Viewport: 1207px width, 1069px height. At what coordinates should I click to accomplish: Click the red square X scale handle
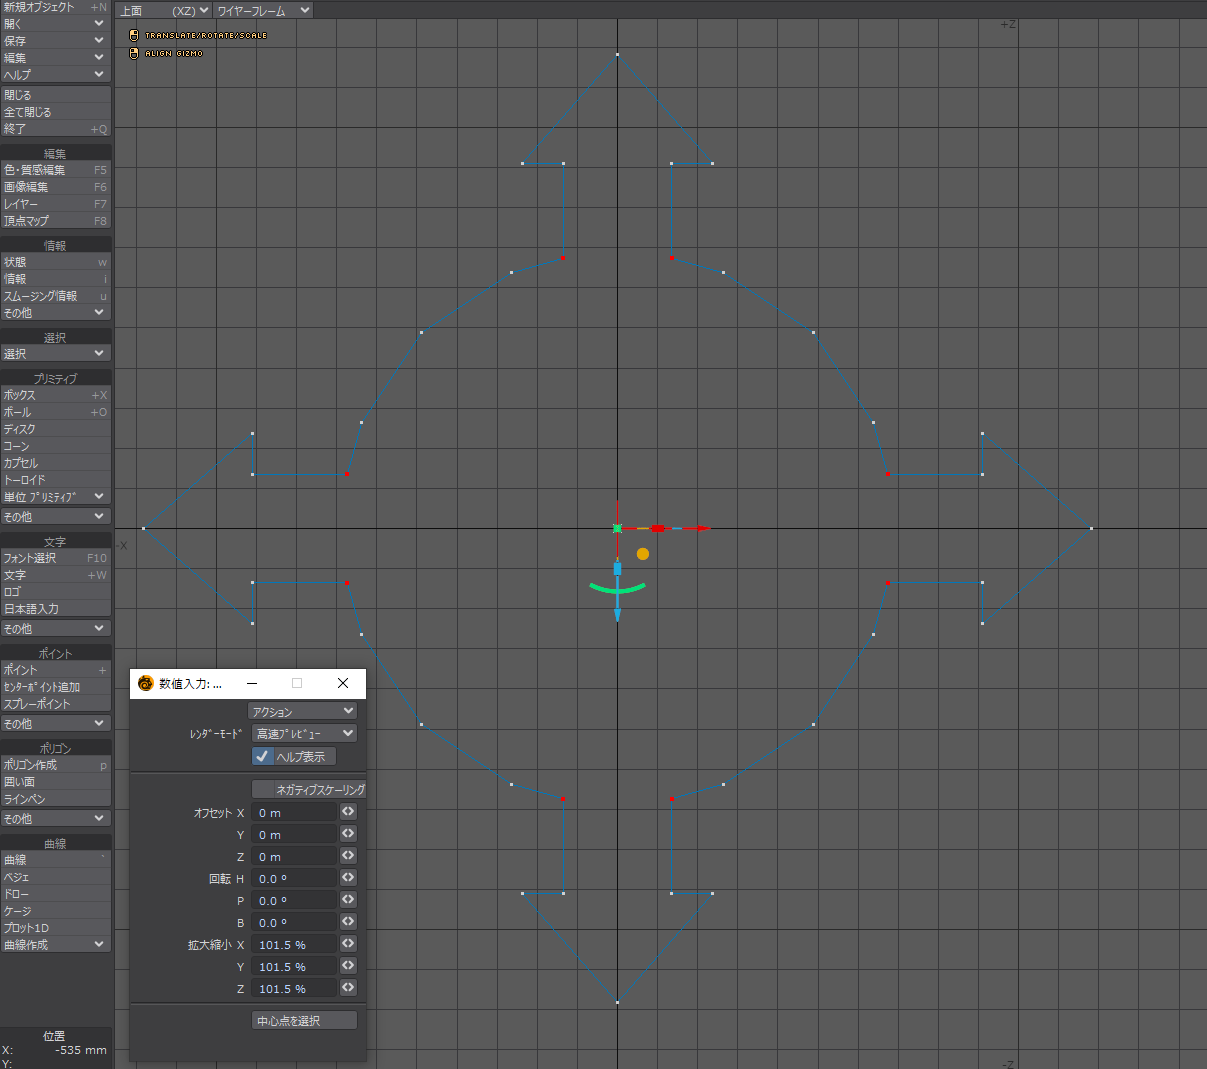tap(657, 528)
